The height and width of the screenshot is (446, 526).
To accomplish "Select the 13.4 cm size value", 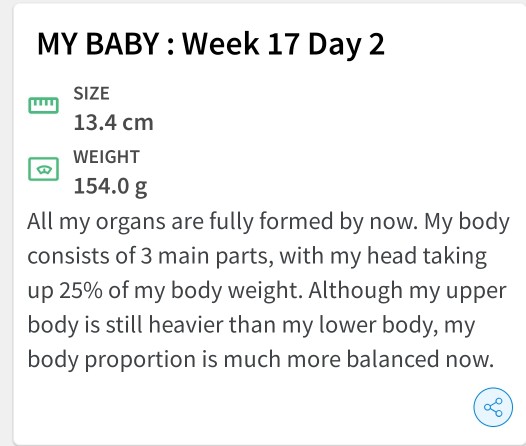I will 113,122.
